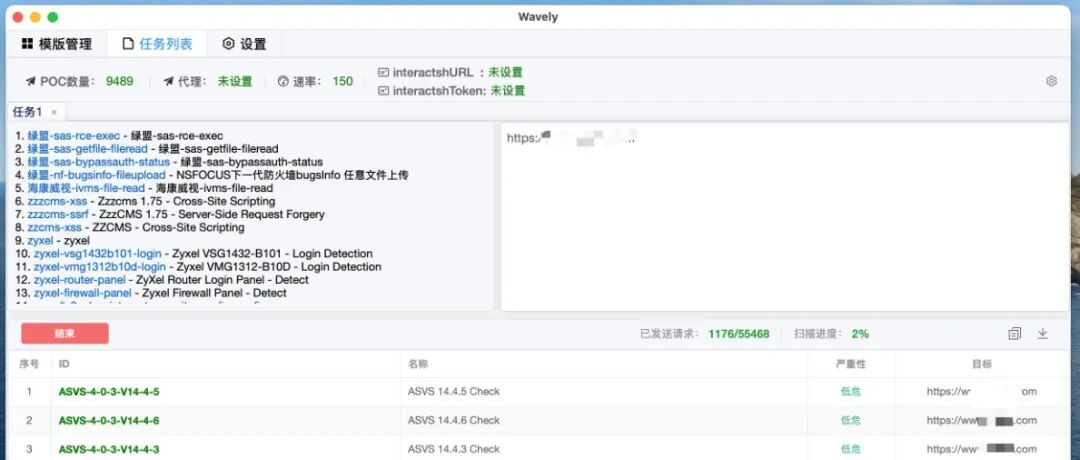Click the copy results icon
Viewport: 1080px width, 460px height.
1015,334
